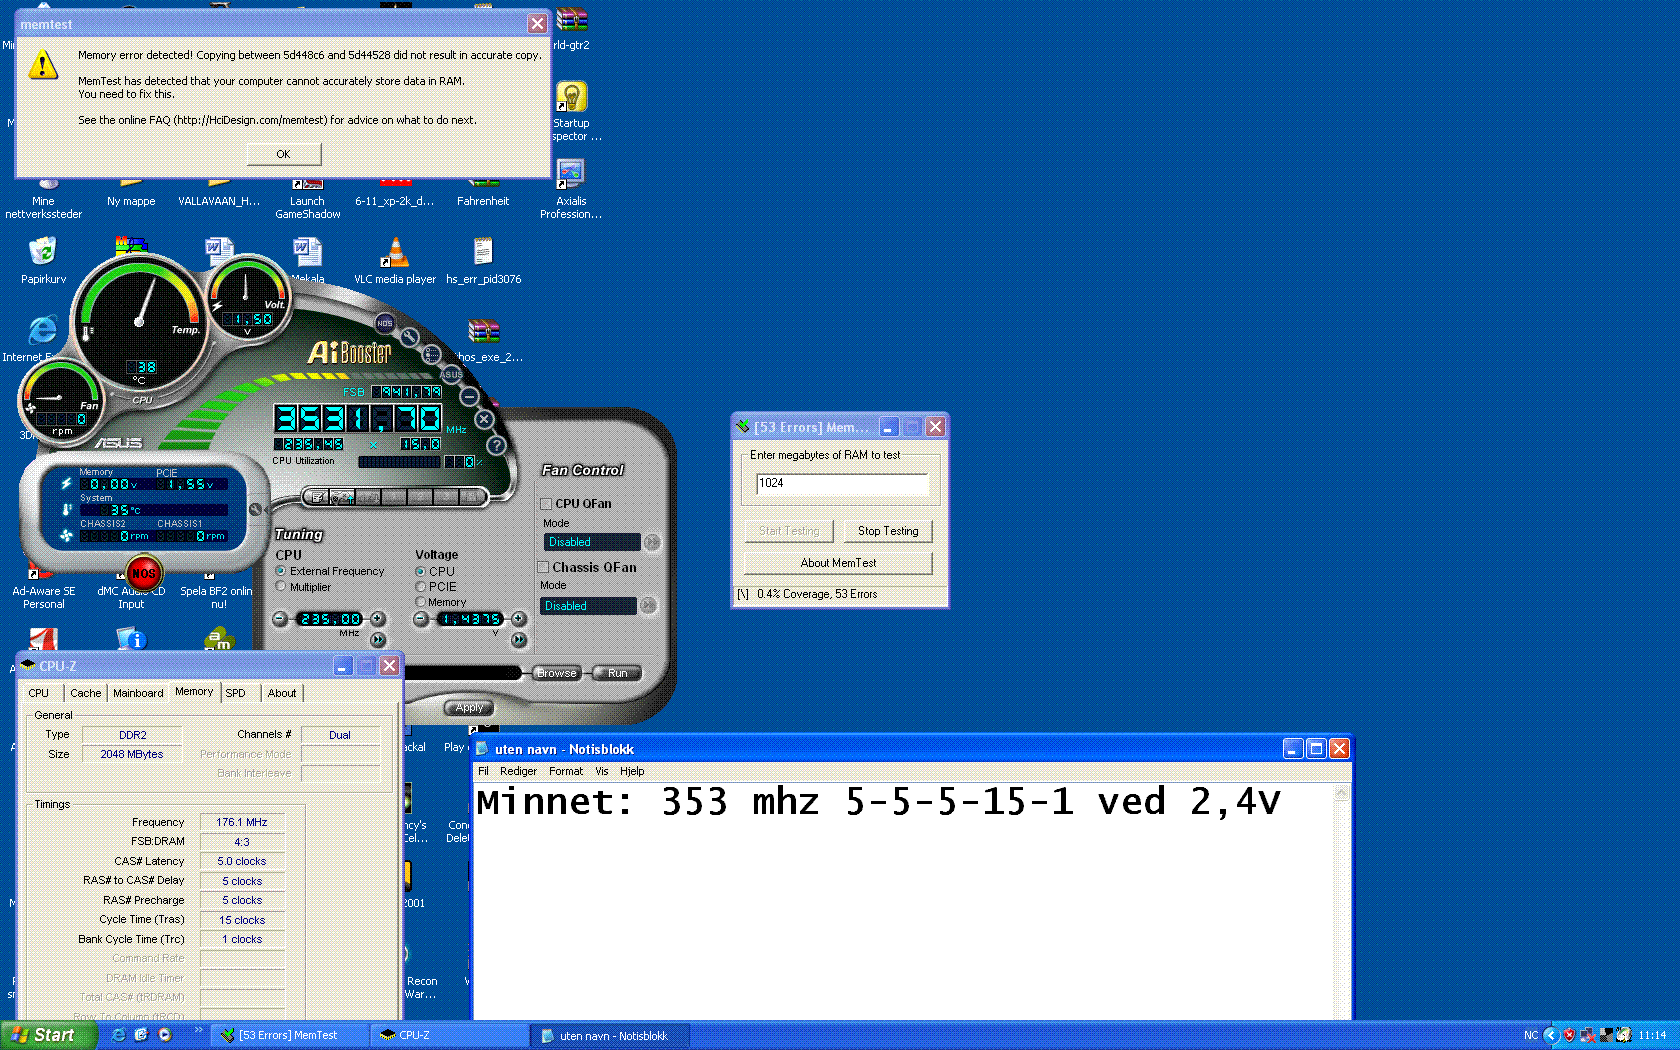Switch to the SPD tab in CPU-Z
Viewport: 1680px width, 1050px height.
tap(236, 693)
